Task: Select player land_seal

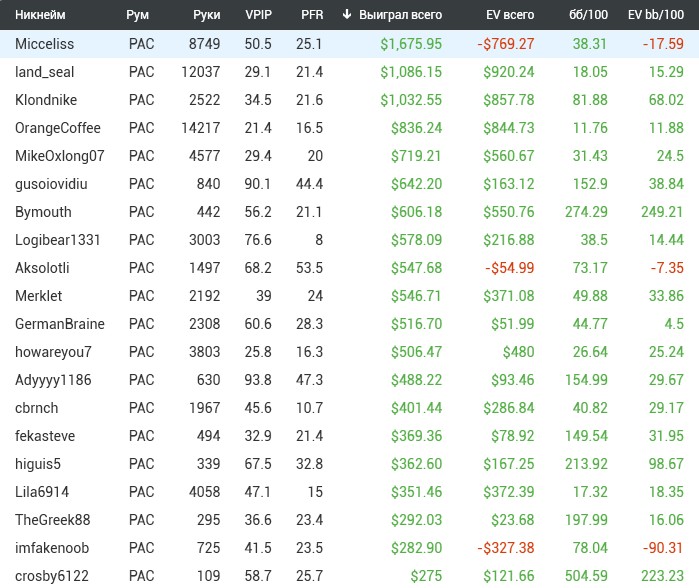Action: click(45, 72)
